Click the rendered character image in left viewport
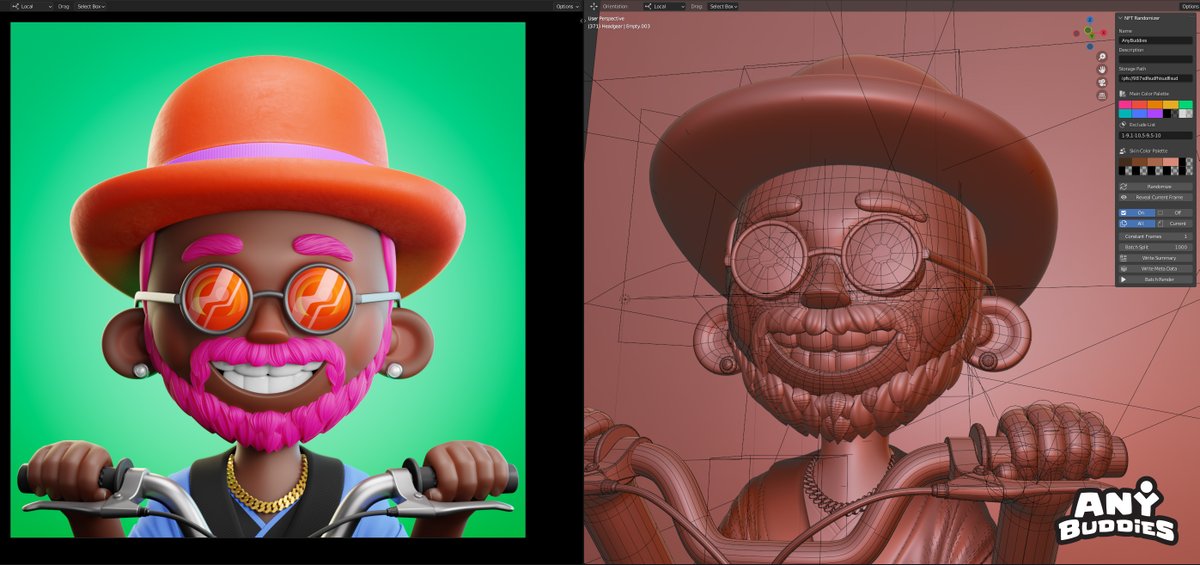The height and width of the screenshot is (565, 1200). [x=268, y=280]
